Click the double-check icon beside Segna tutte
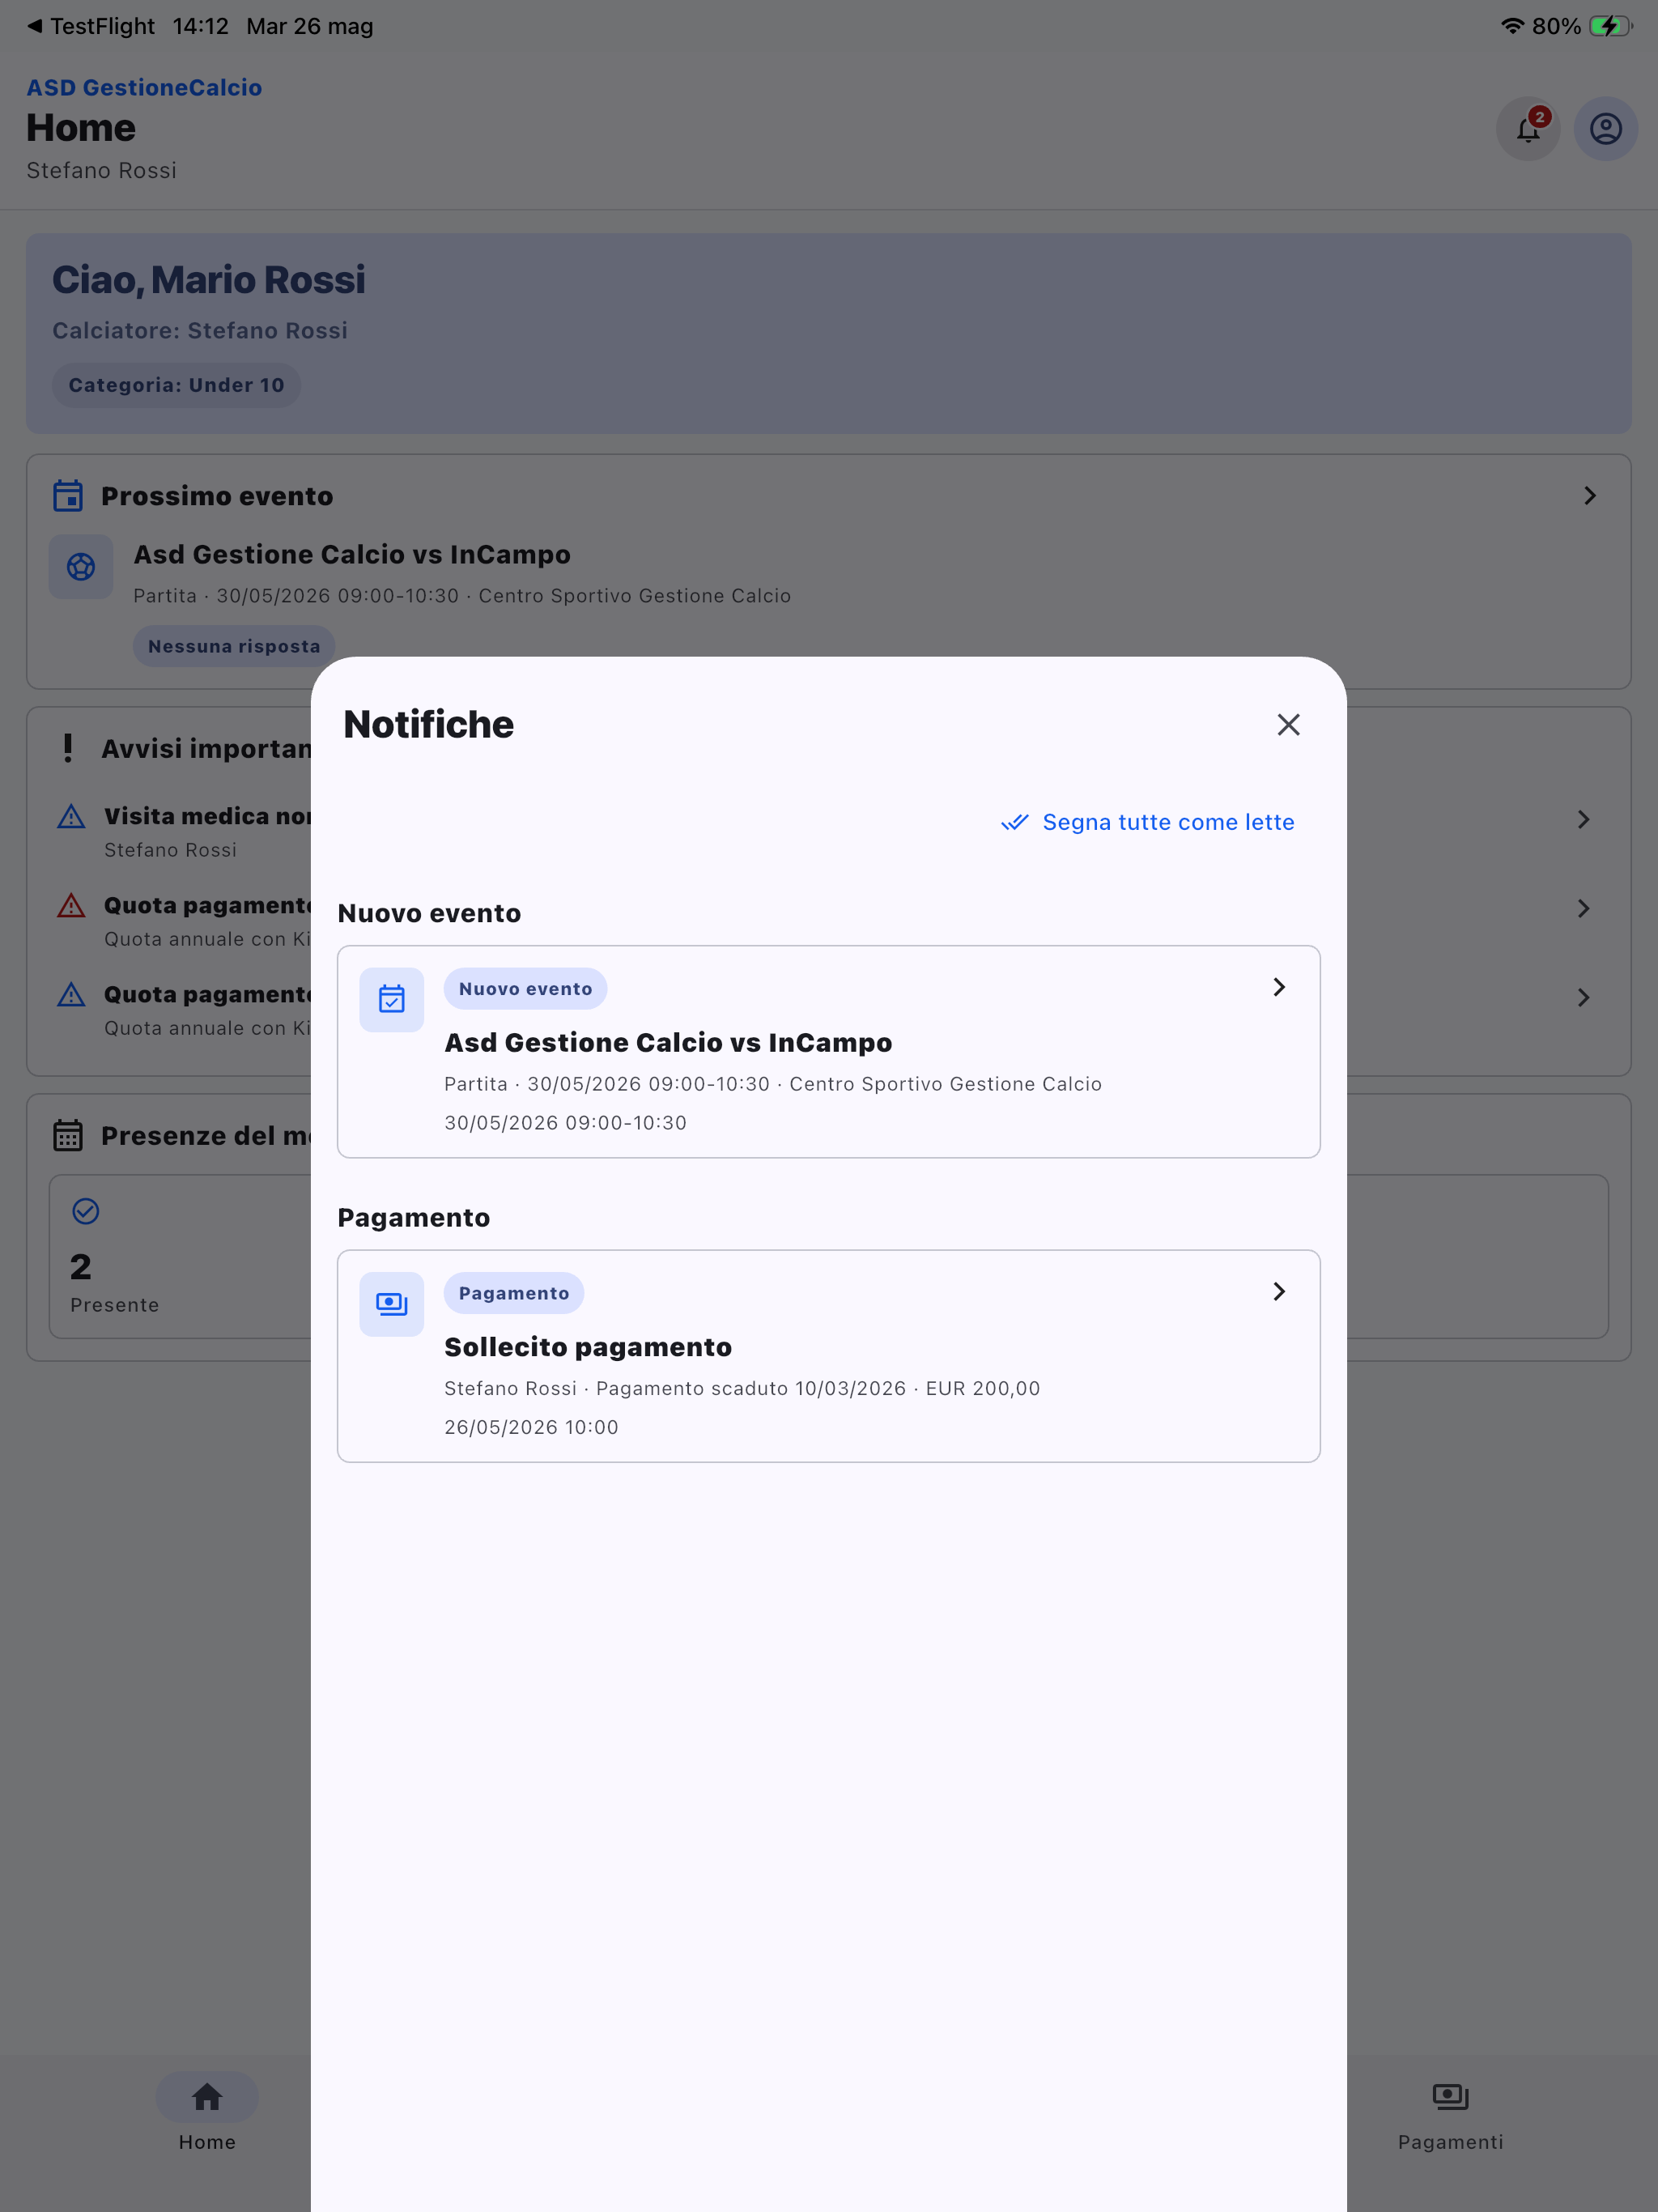 pos(1014,822)
